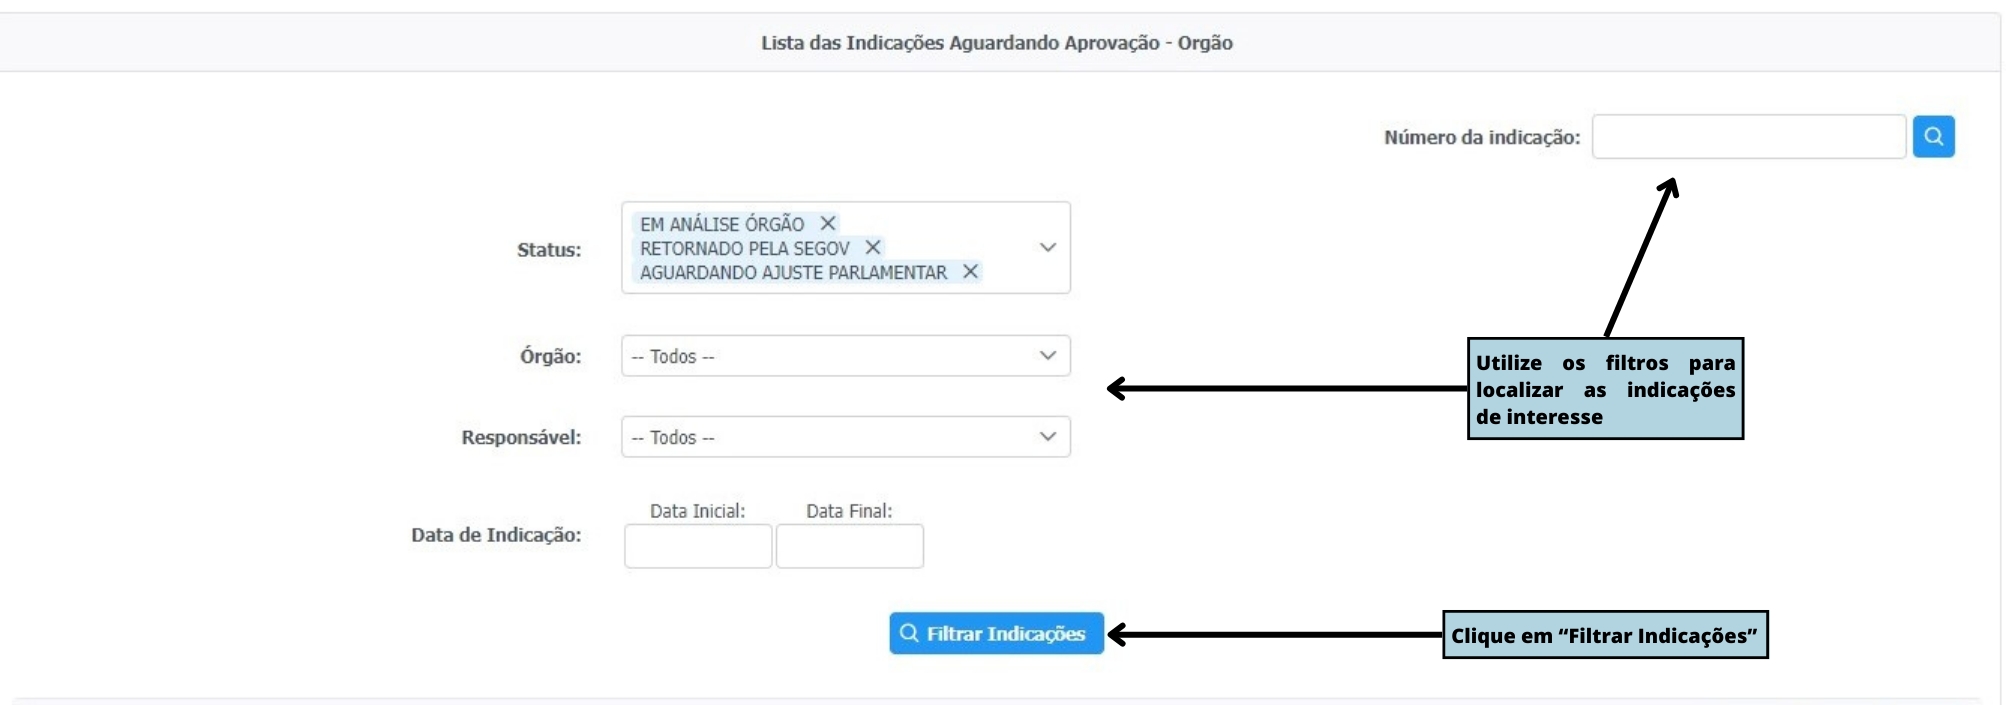Remove the AGUARDANDO AJUSTE PARLAMENTAR status tag
Viewport: 2006px width, 705px height.
970,271
